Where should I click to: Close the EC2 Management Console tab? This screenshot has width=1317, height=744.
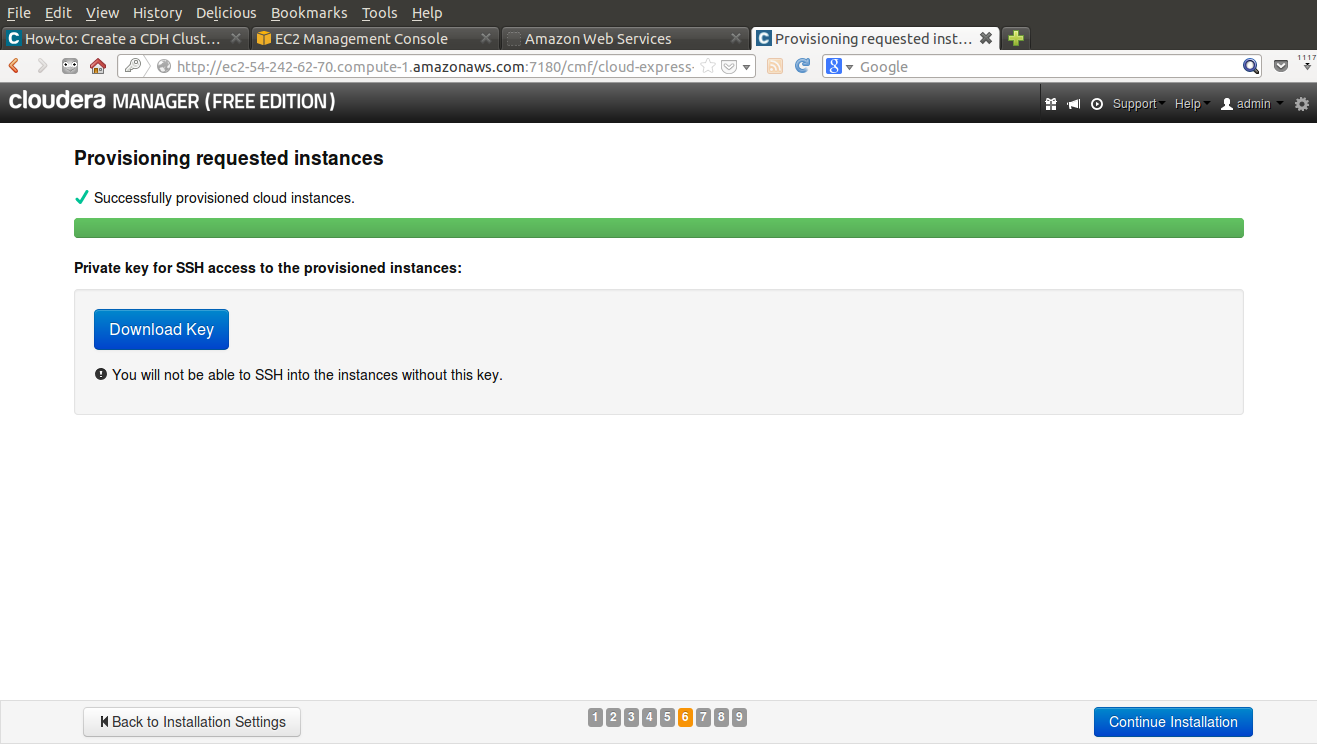click(x=486, y=38)
